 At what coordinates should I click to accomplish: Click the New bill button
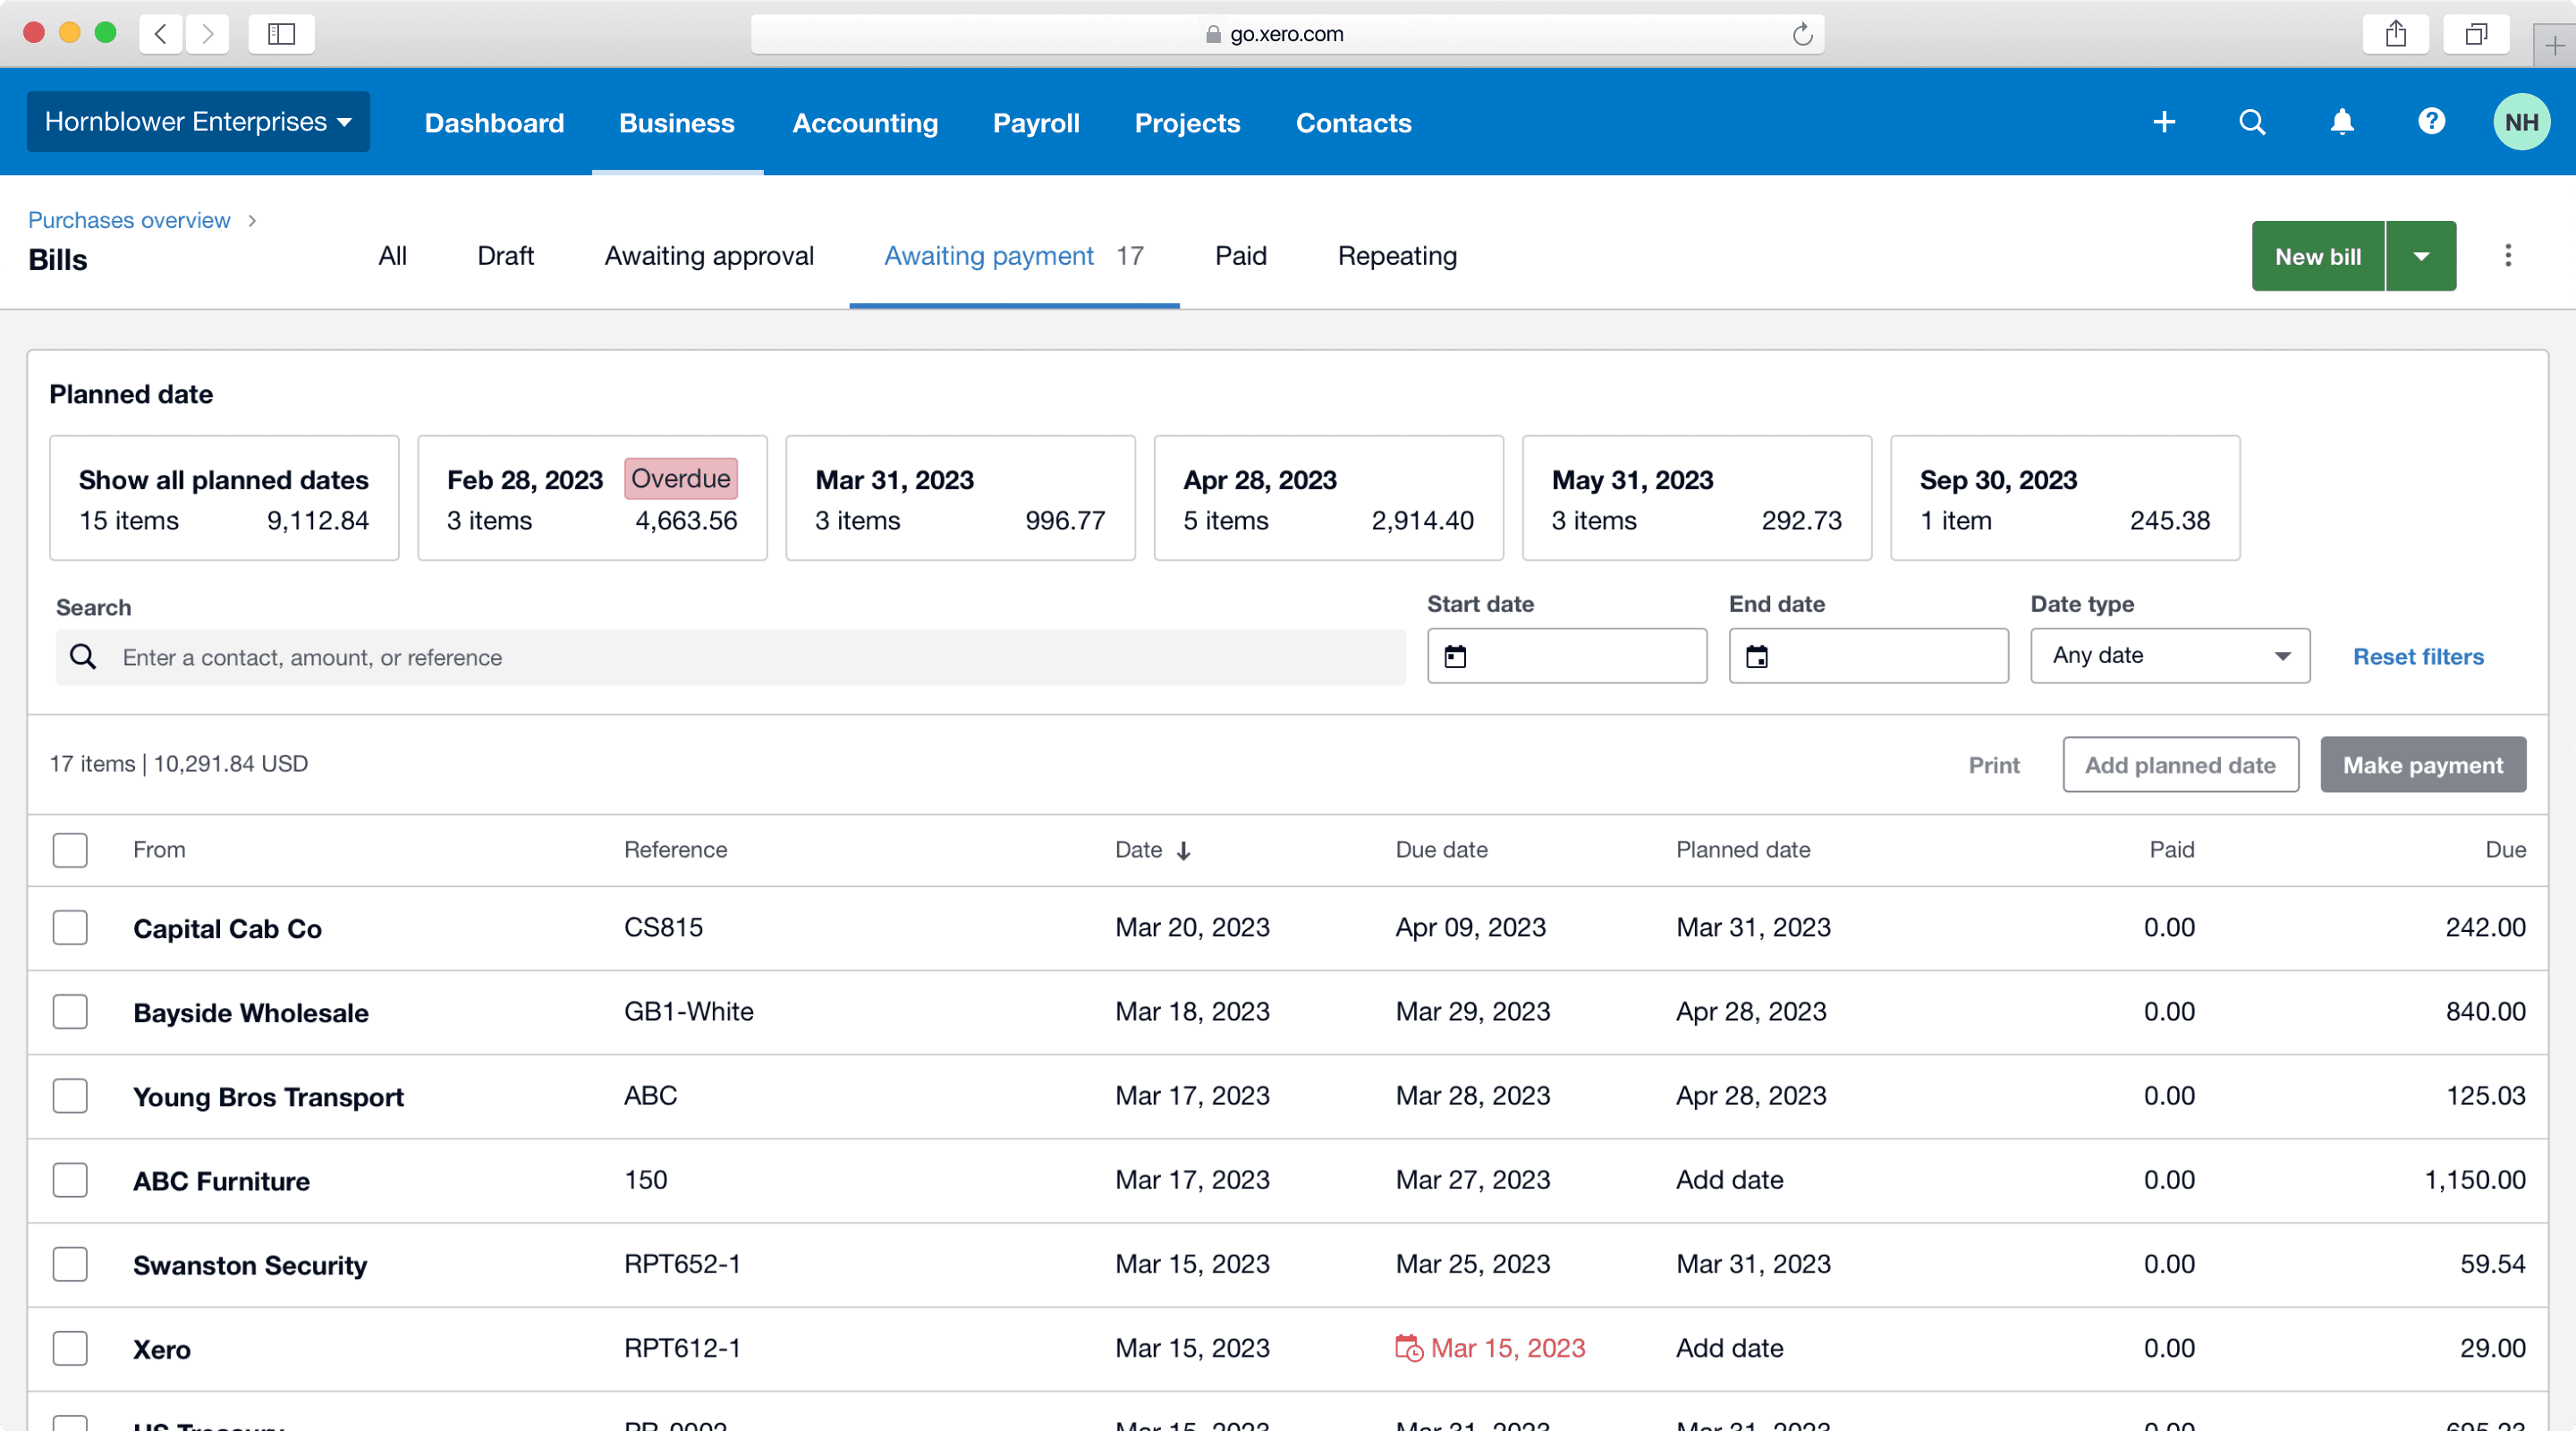2318,256
